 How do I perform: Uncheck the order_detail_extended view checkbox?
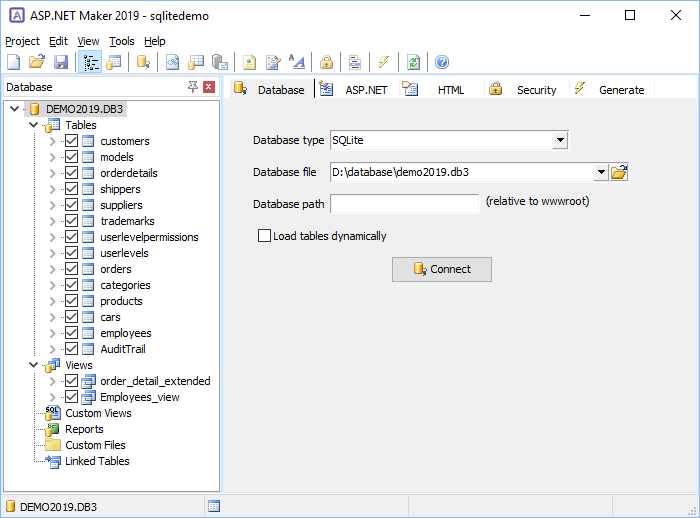coord(71,381)
